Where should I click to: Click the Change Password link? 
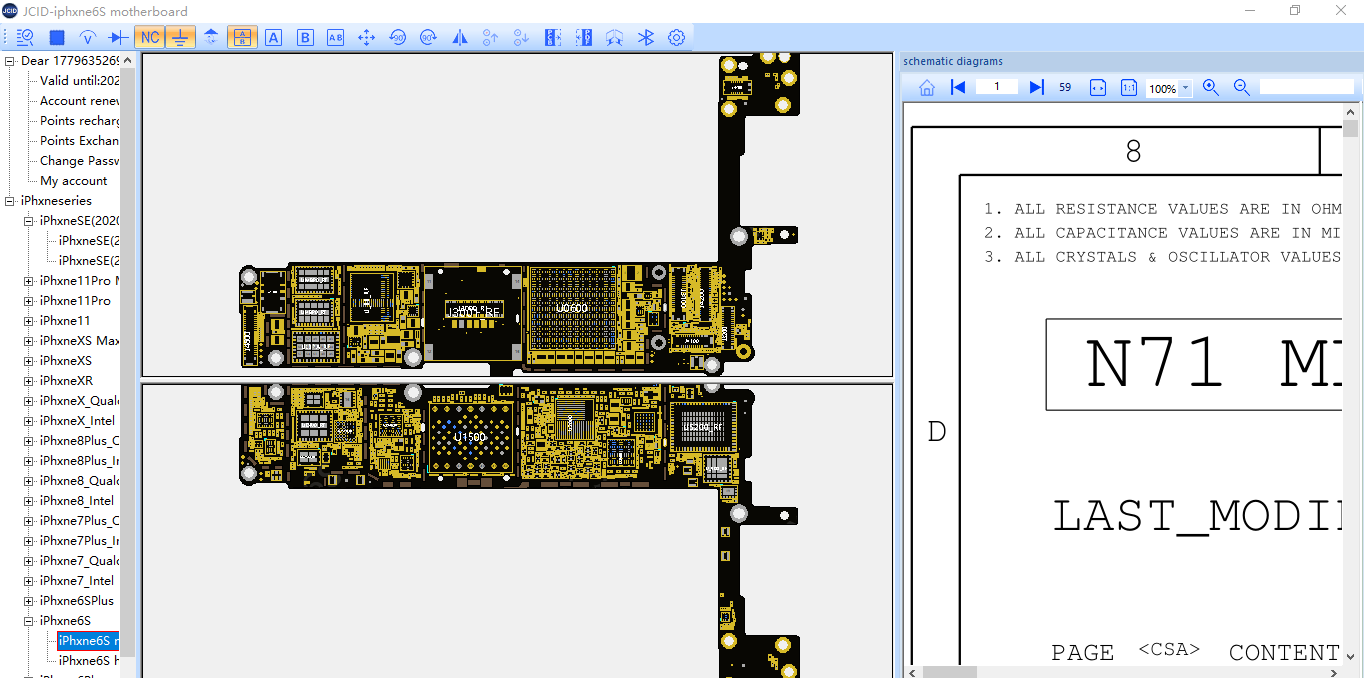[x=79, y=161]
